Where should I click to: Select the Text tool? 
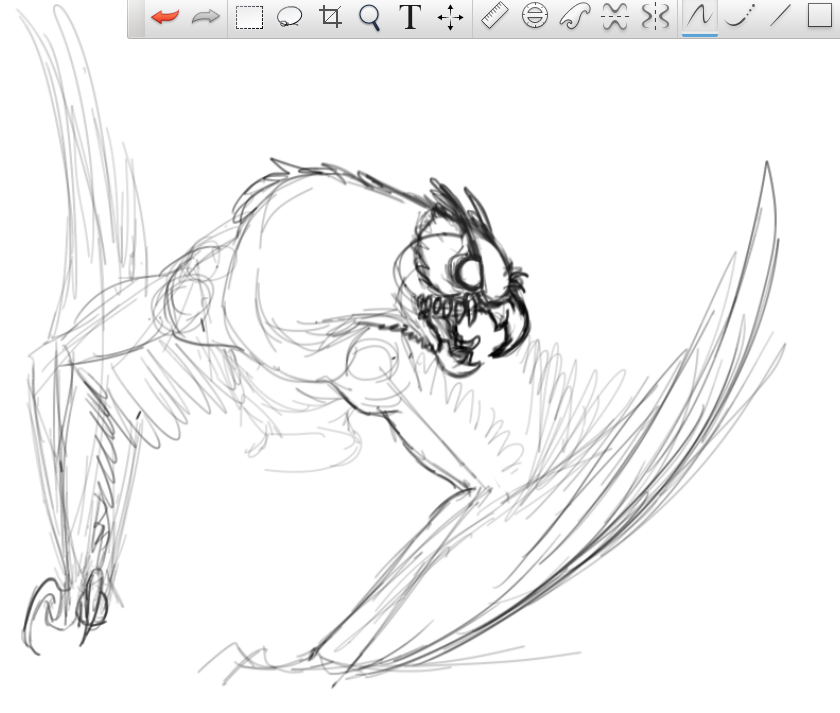410,17
